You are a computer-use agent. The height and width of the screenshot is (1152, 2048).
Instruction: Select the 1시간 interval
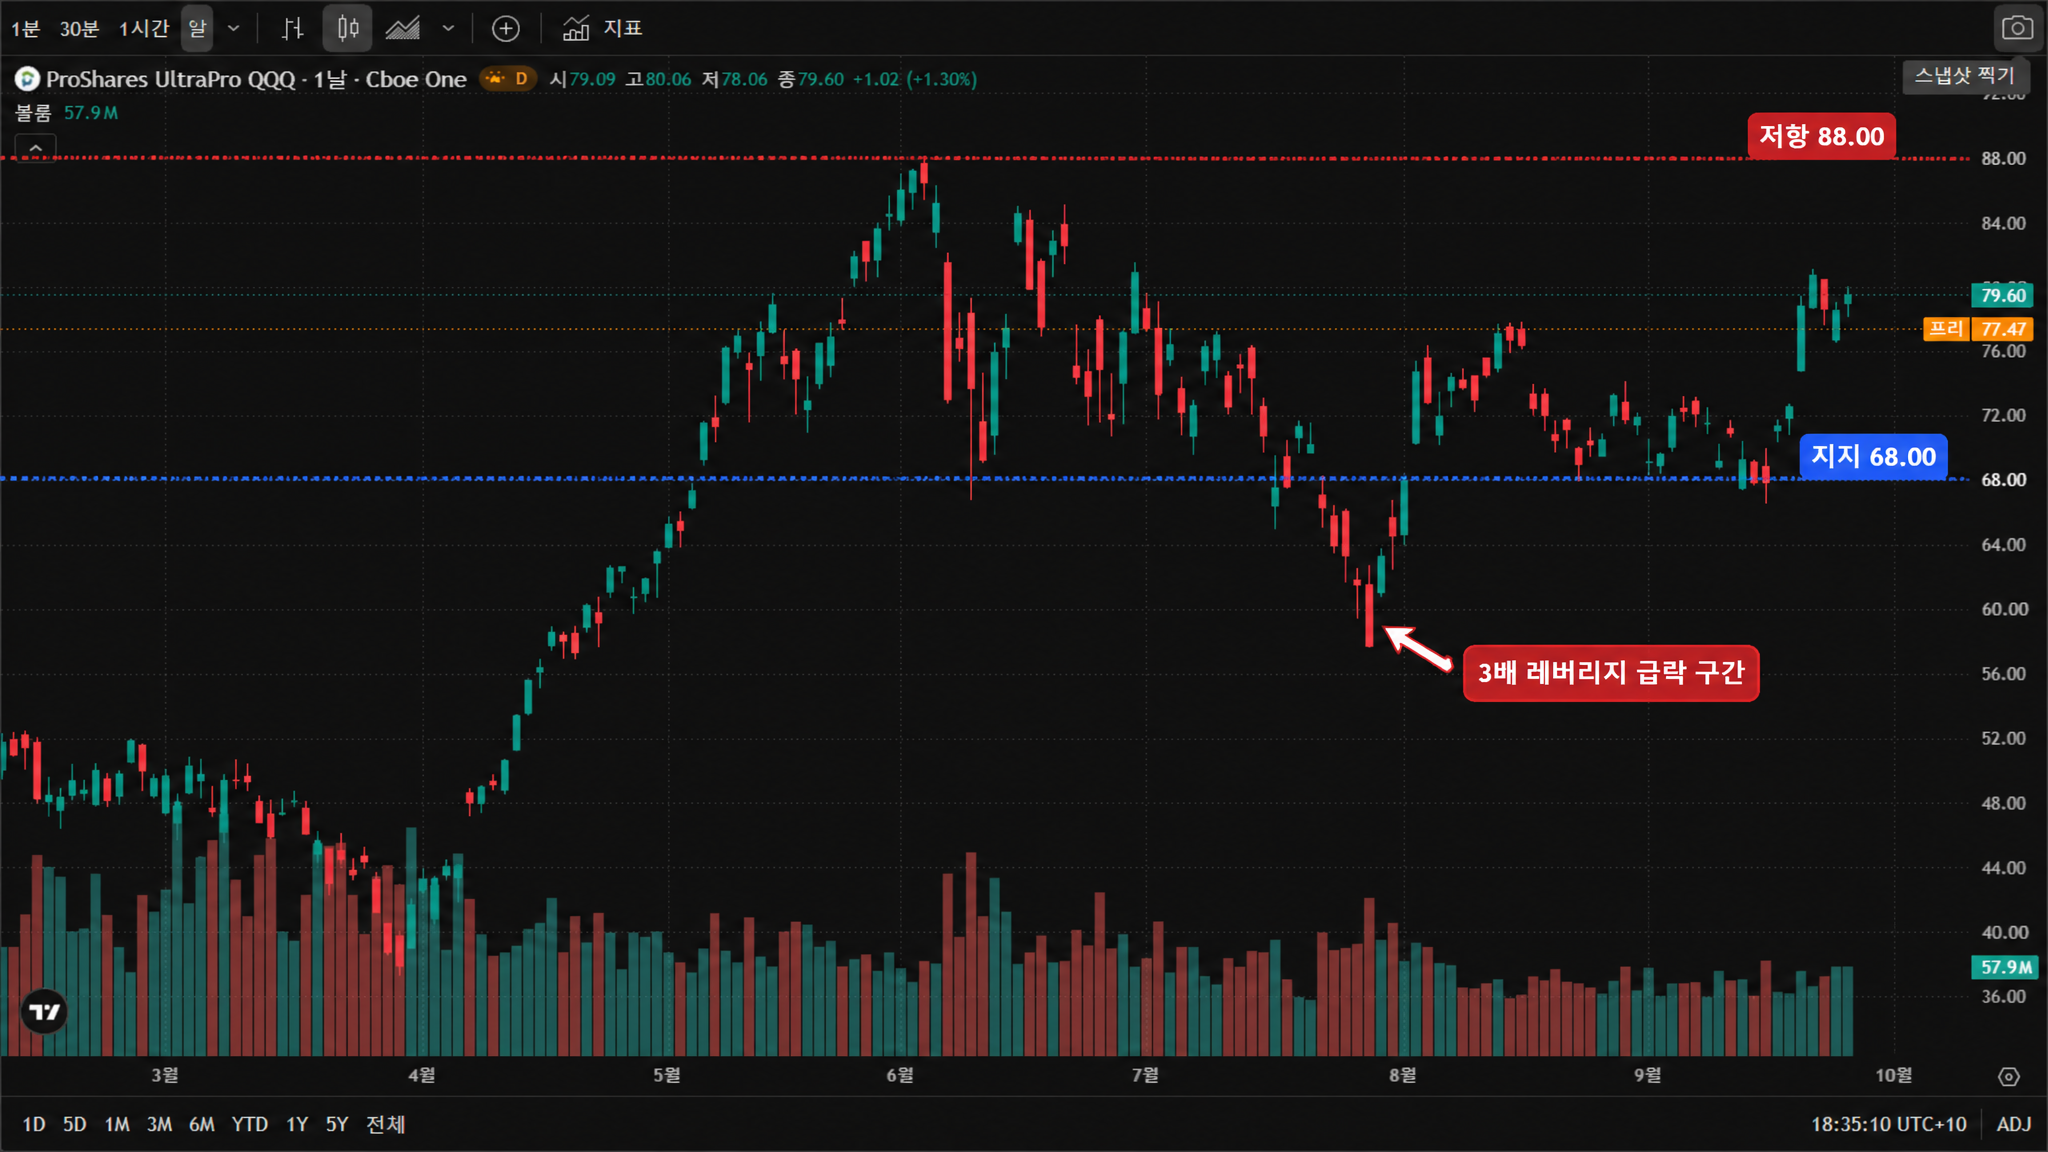(144, 29)
